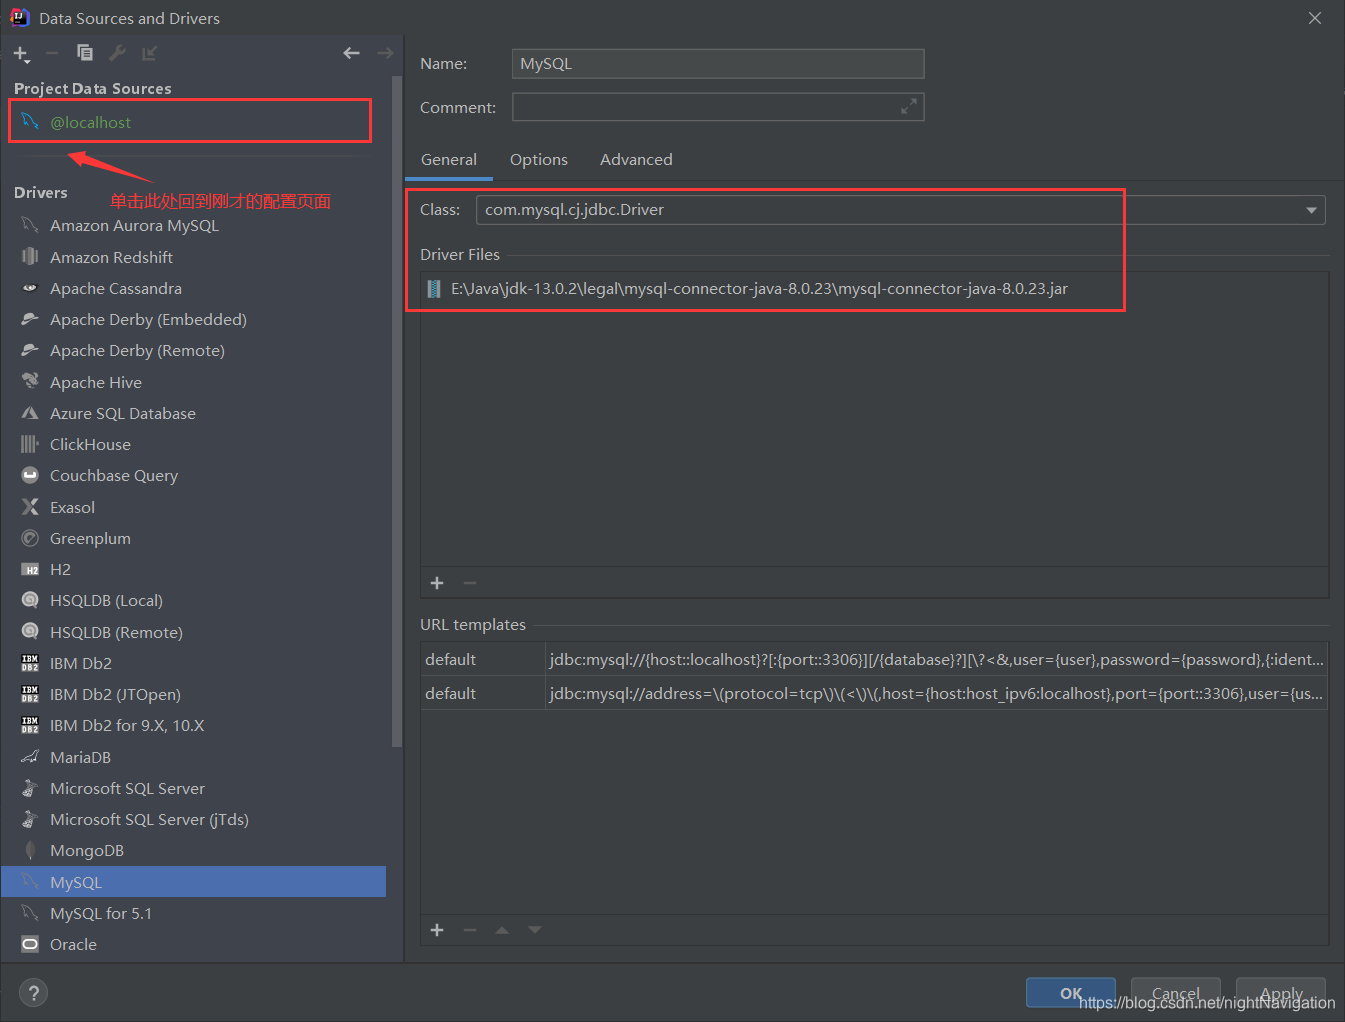This screenshot has width=1345, height=1022.
Task: Add a new URL template
Action: (x=437, y=930)
